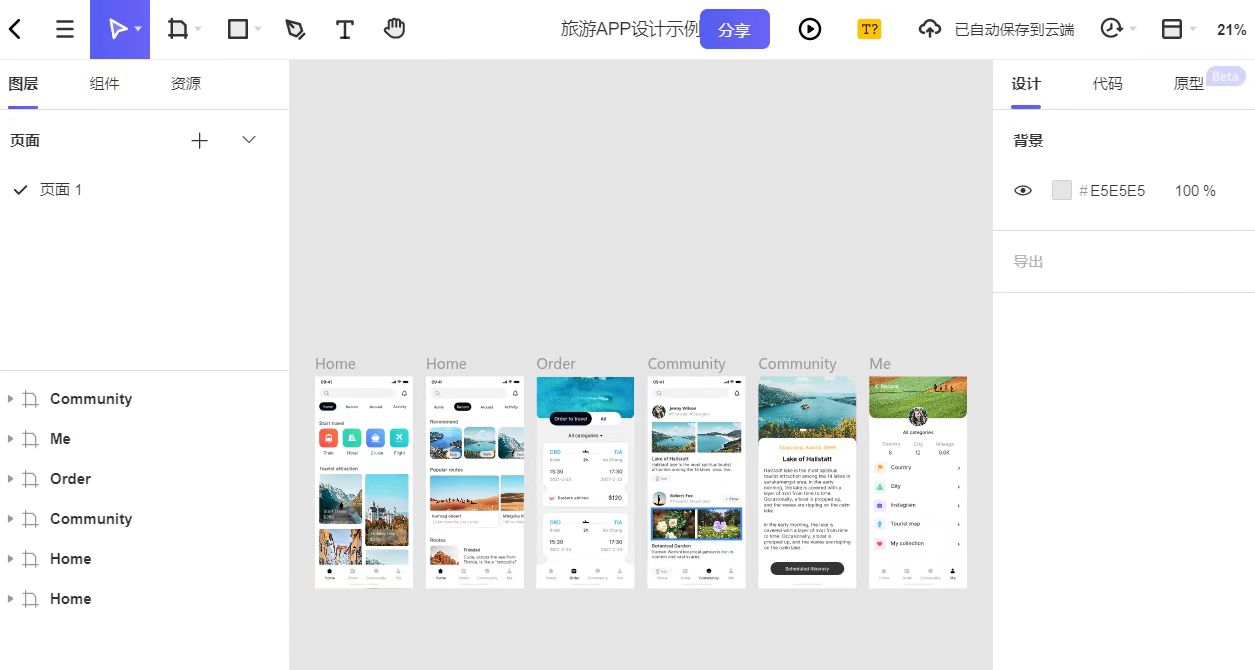Start presentation with the play icon
The height and width of the screenshot is (670, 1255).
click(x=809, y=29)
